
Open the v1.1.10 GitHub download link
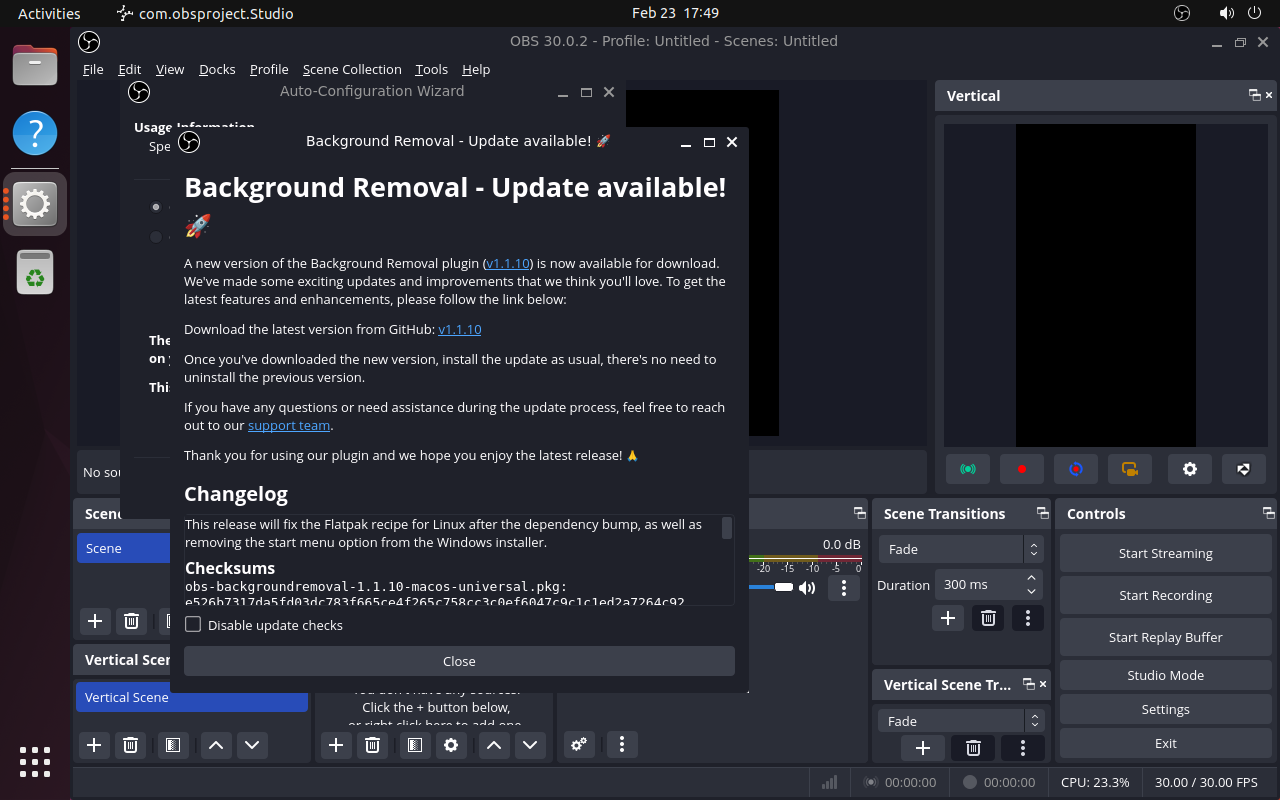tap(460, 329)
